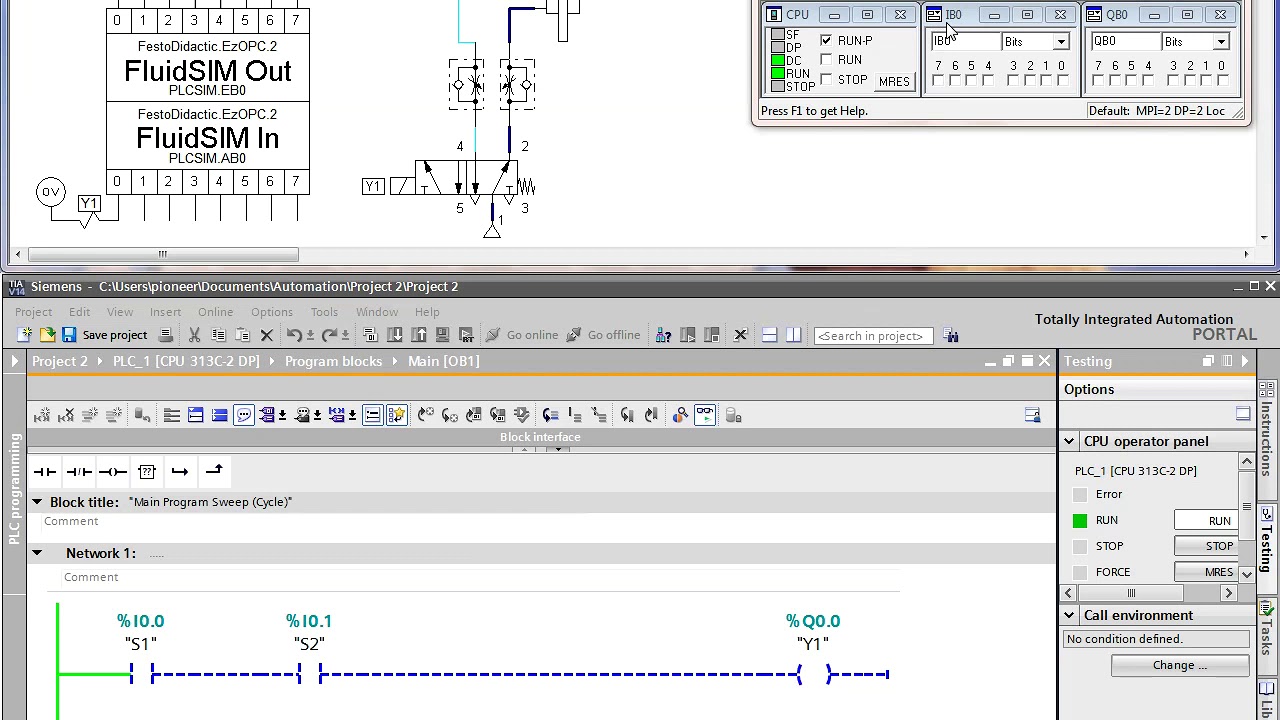This screenshot has width=1280, height=720.
Task: Click the Accessible devices icon
Action: pos(663,335)
